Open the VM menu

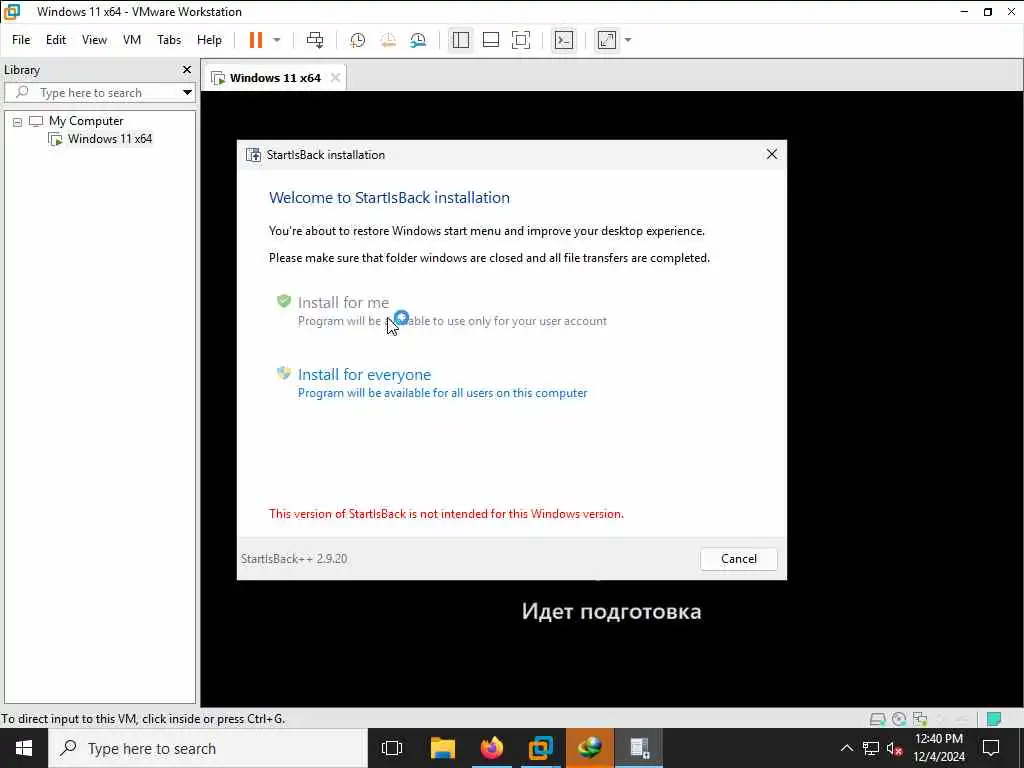(132, 40)
